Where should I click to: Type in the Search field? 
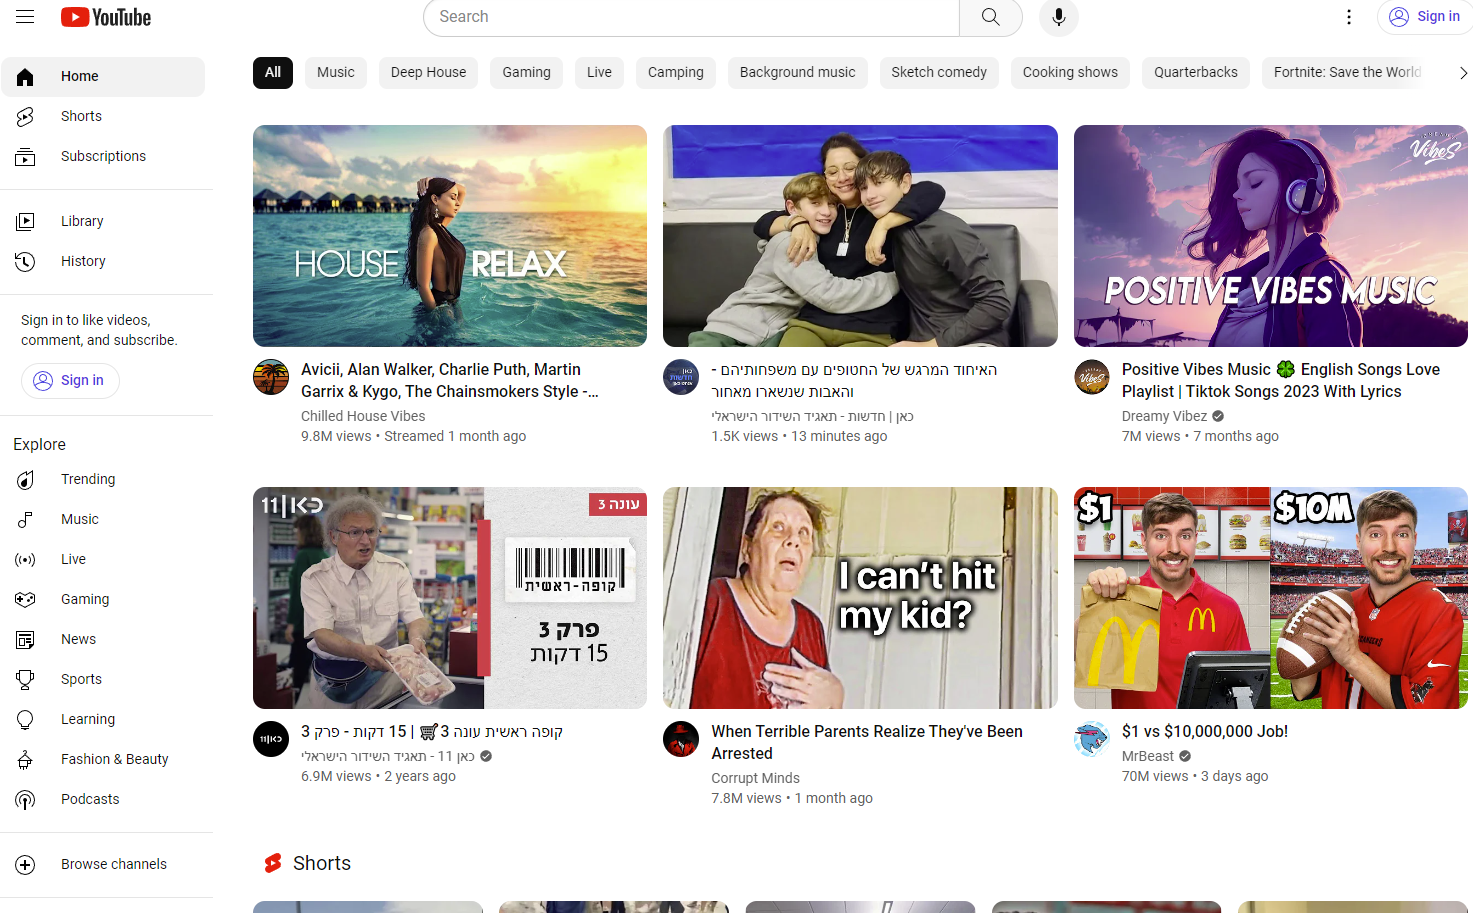click(690, 17)
